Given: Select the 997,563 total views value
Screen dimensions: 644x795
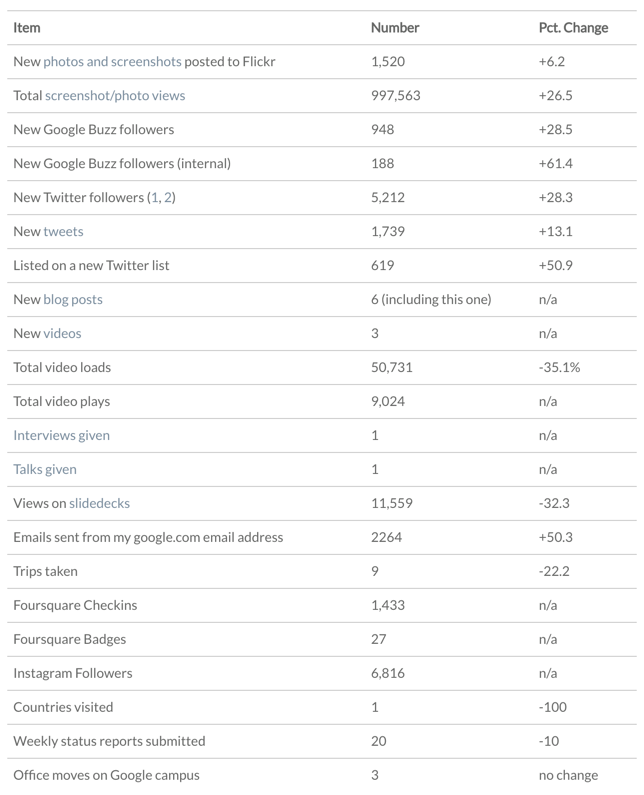Looking at the screenshot, I should 395,96.
